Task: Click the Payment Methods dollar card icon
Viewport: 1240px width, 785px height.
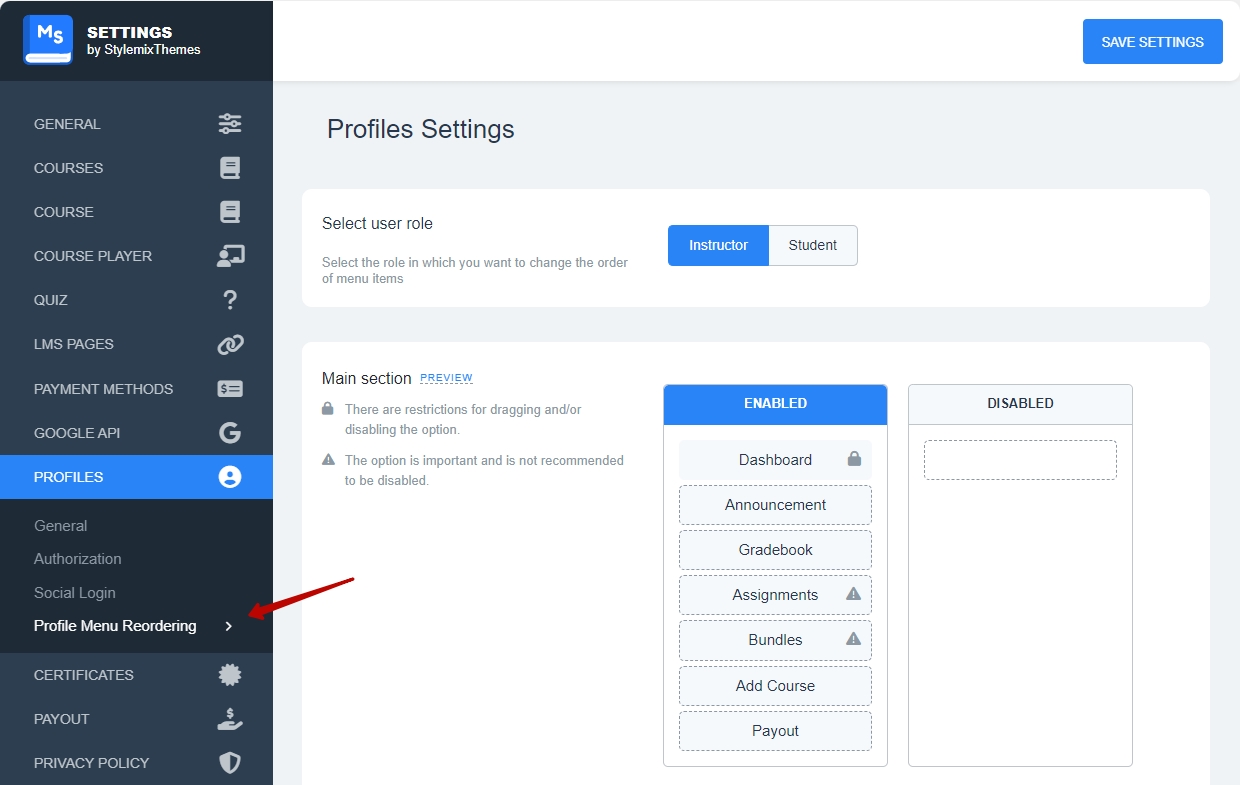Action: tap(230, 389)
